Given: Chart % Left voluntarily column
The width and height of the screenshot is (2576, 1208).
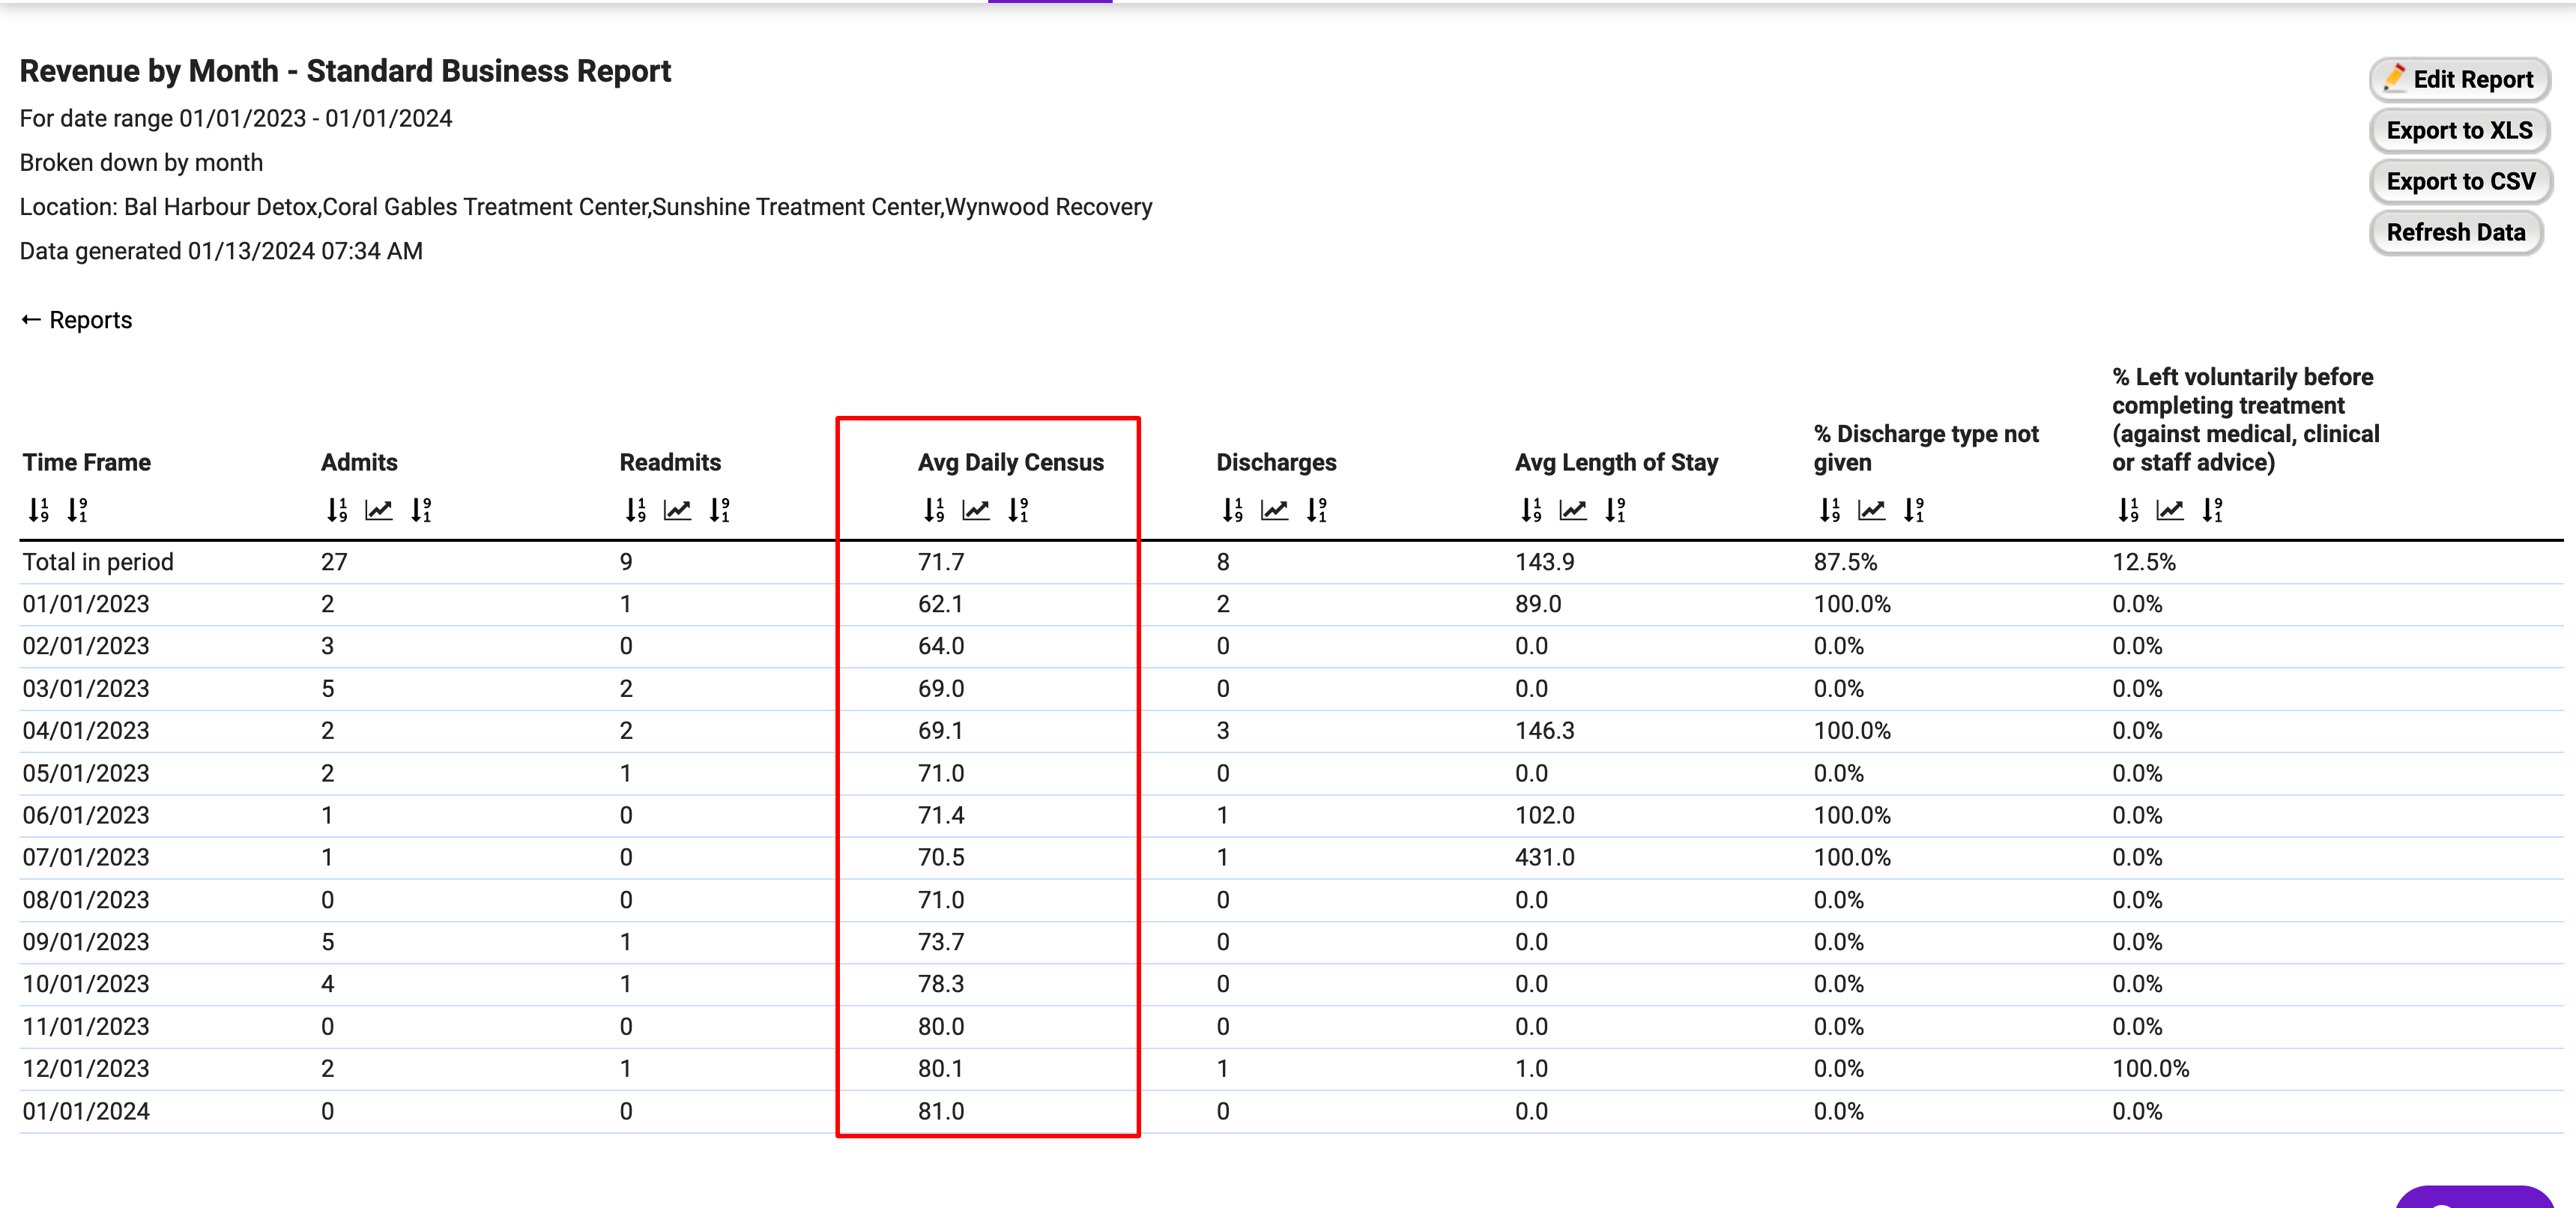Looking at the screenshot, I should (2170, 510).
